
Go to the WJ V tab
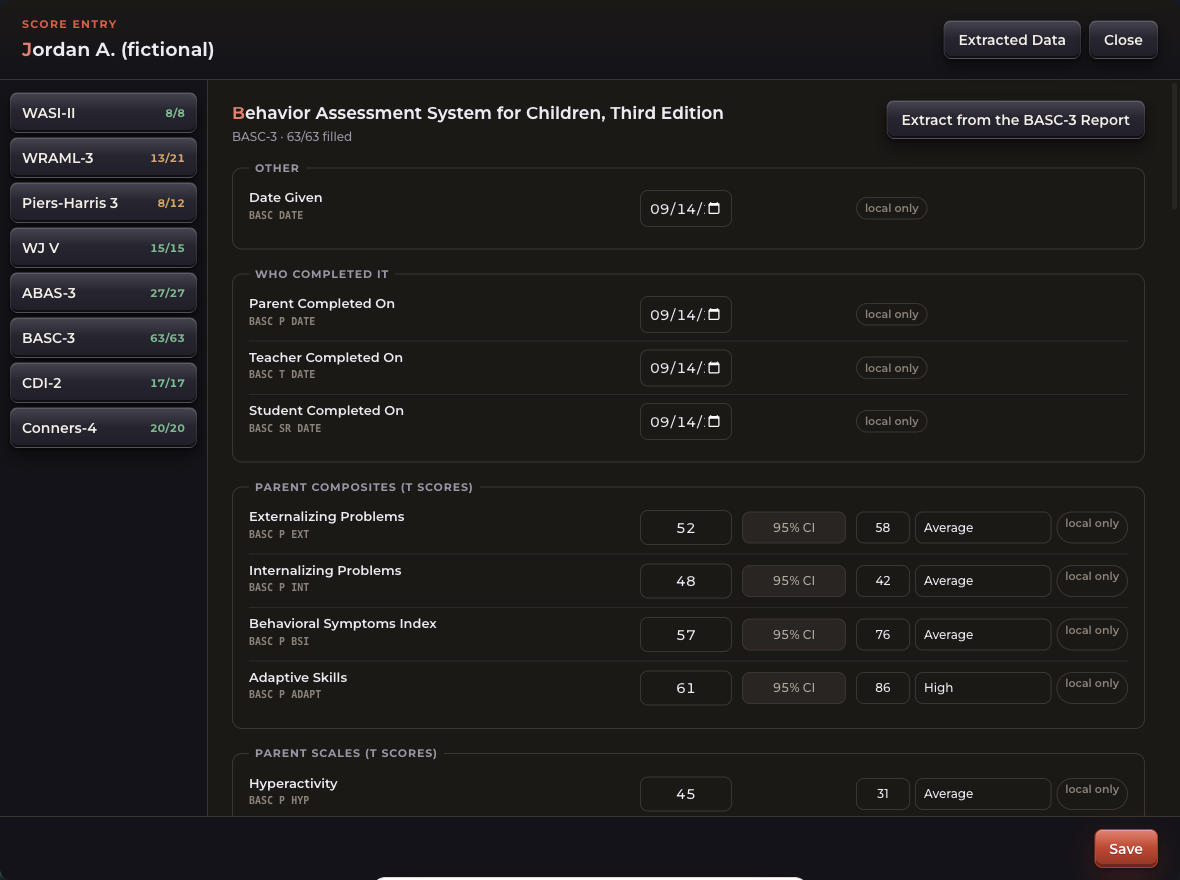point(103,248)
